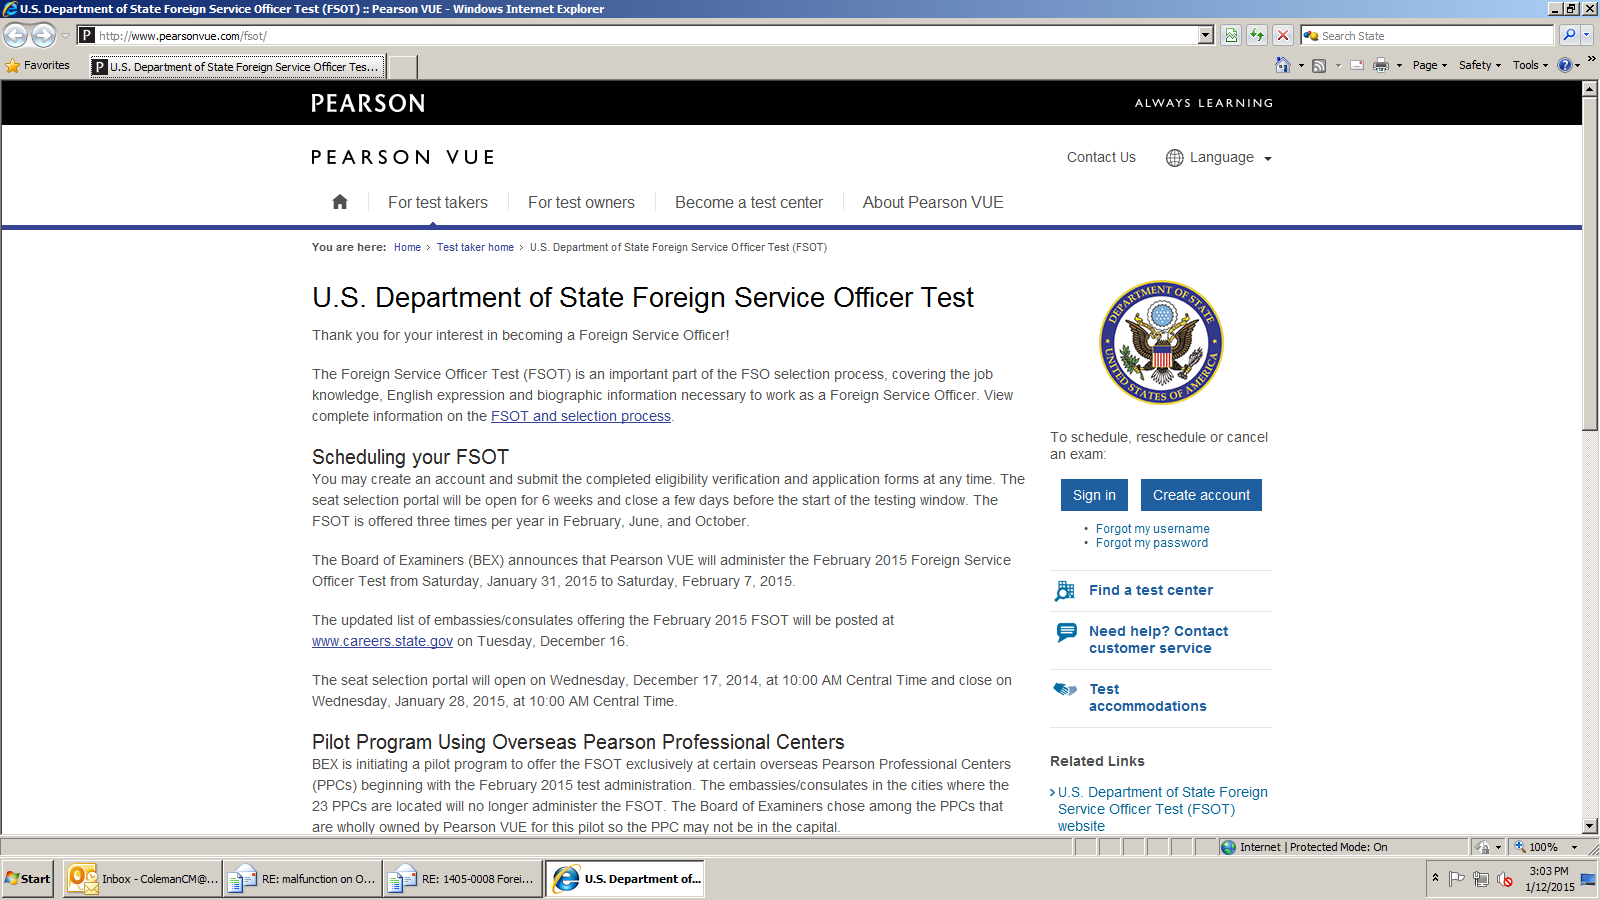Click the page scrollbar down arrow
This screenshot has width=1600, height=900.
tap(1590, 826)
